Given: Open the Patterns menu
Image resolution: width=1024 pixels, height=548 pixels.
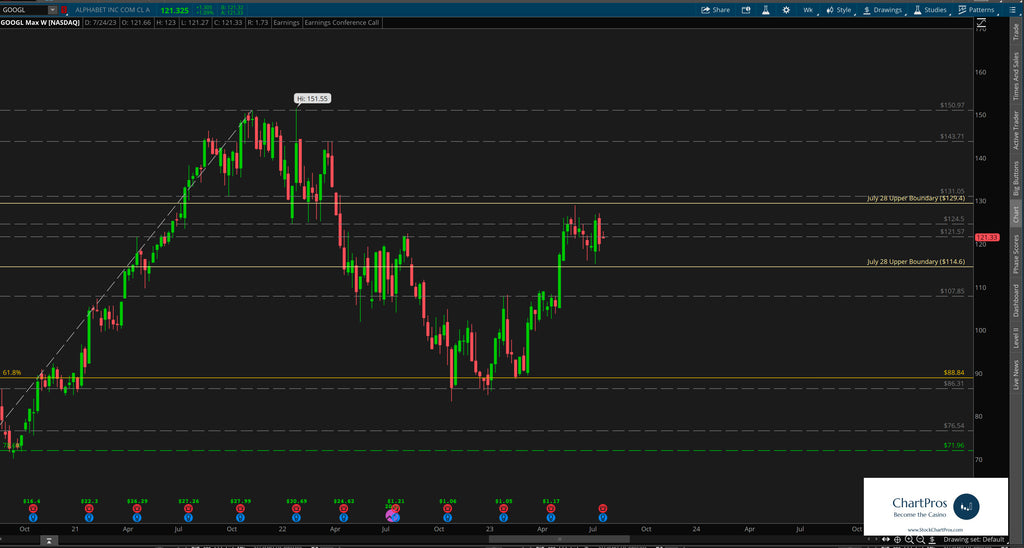Looking at the screenshot, I should 975,10.
